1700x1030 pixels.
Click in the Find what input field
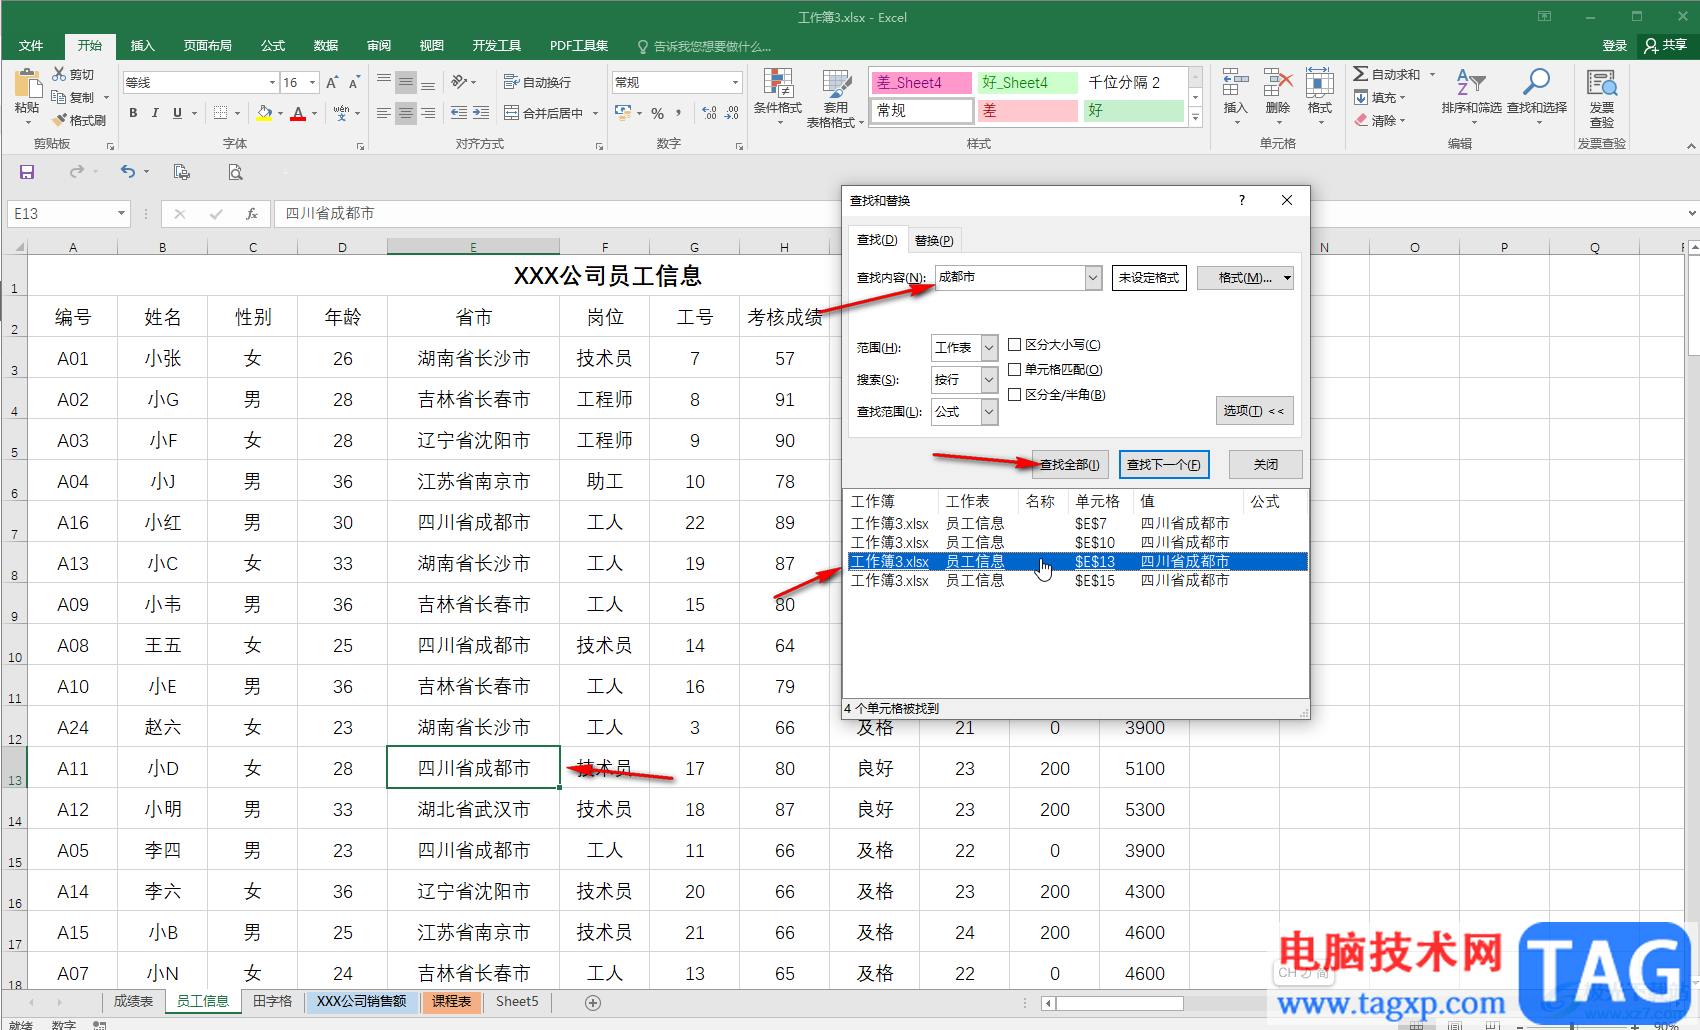(x=1010, y=277)
